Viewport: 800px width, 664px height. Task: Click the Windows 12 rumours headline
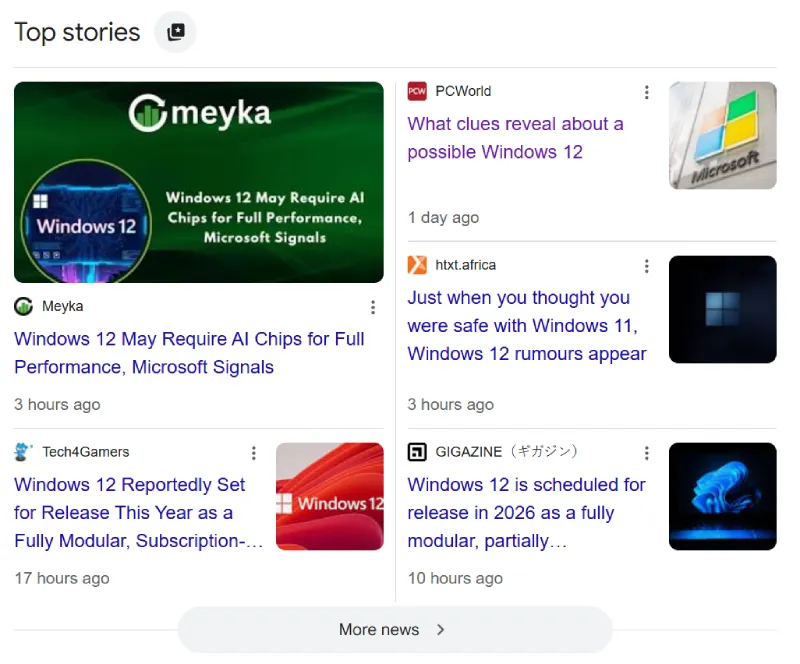point(527,325)
